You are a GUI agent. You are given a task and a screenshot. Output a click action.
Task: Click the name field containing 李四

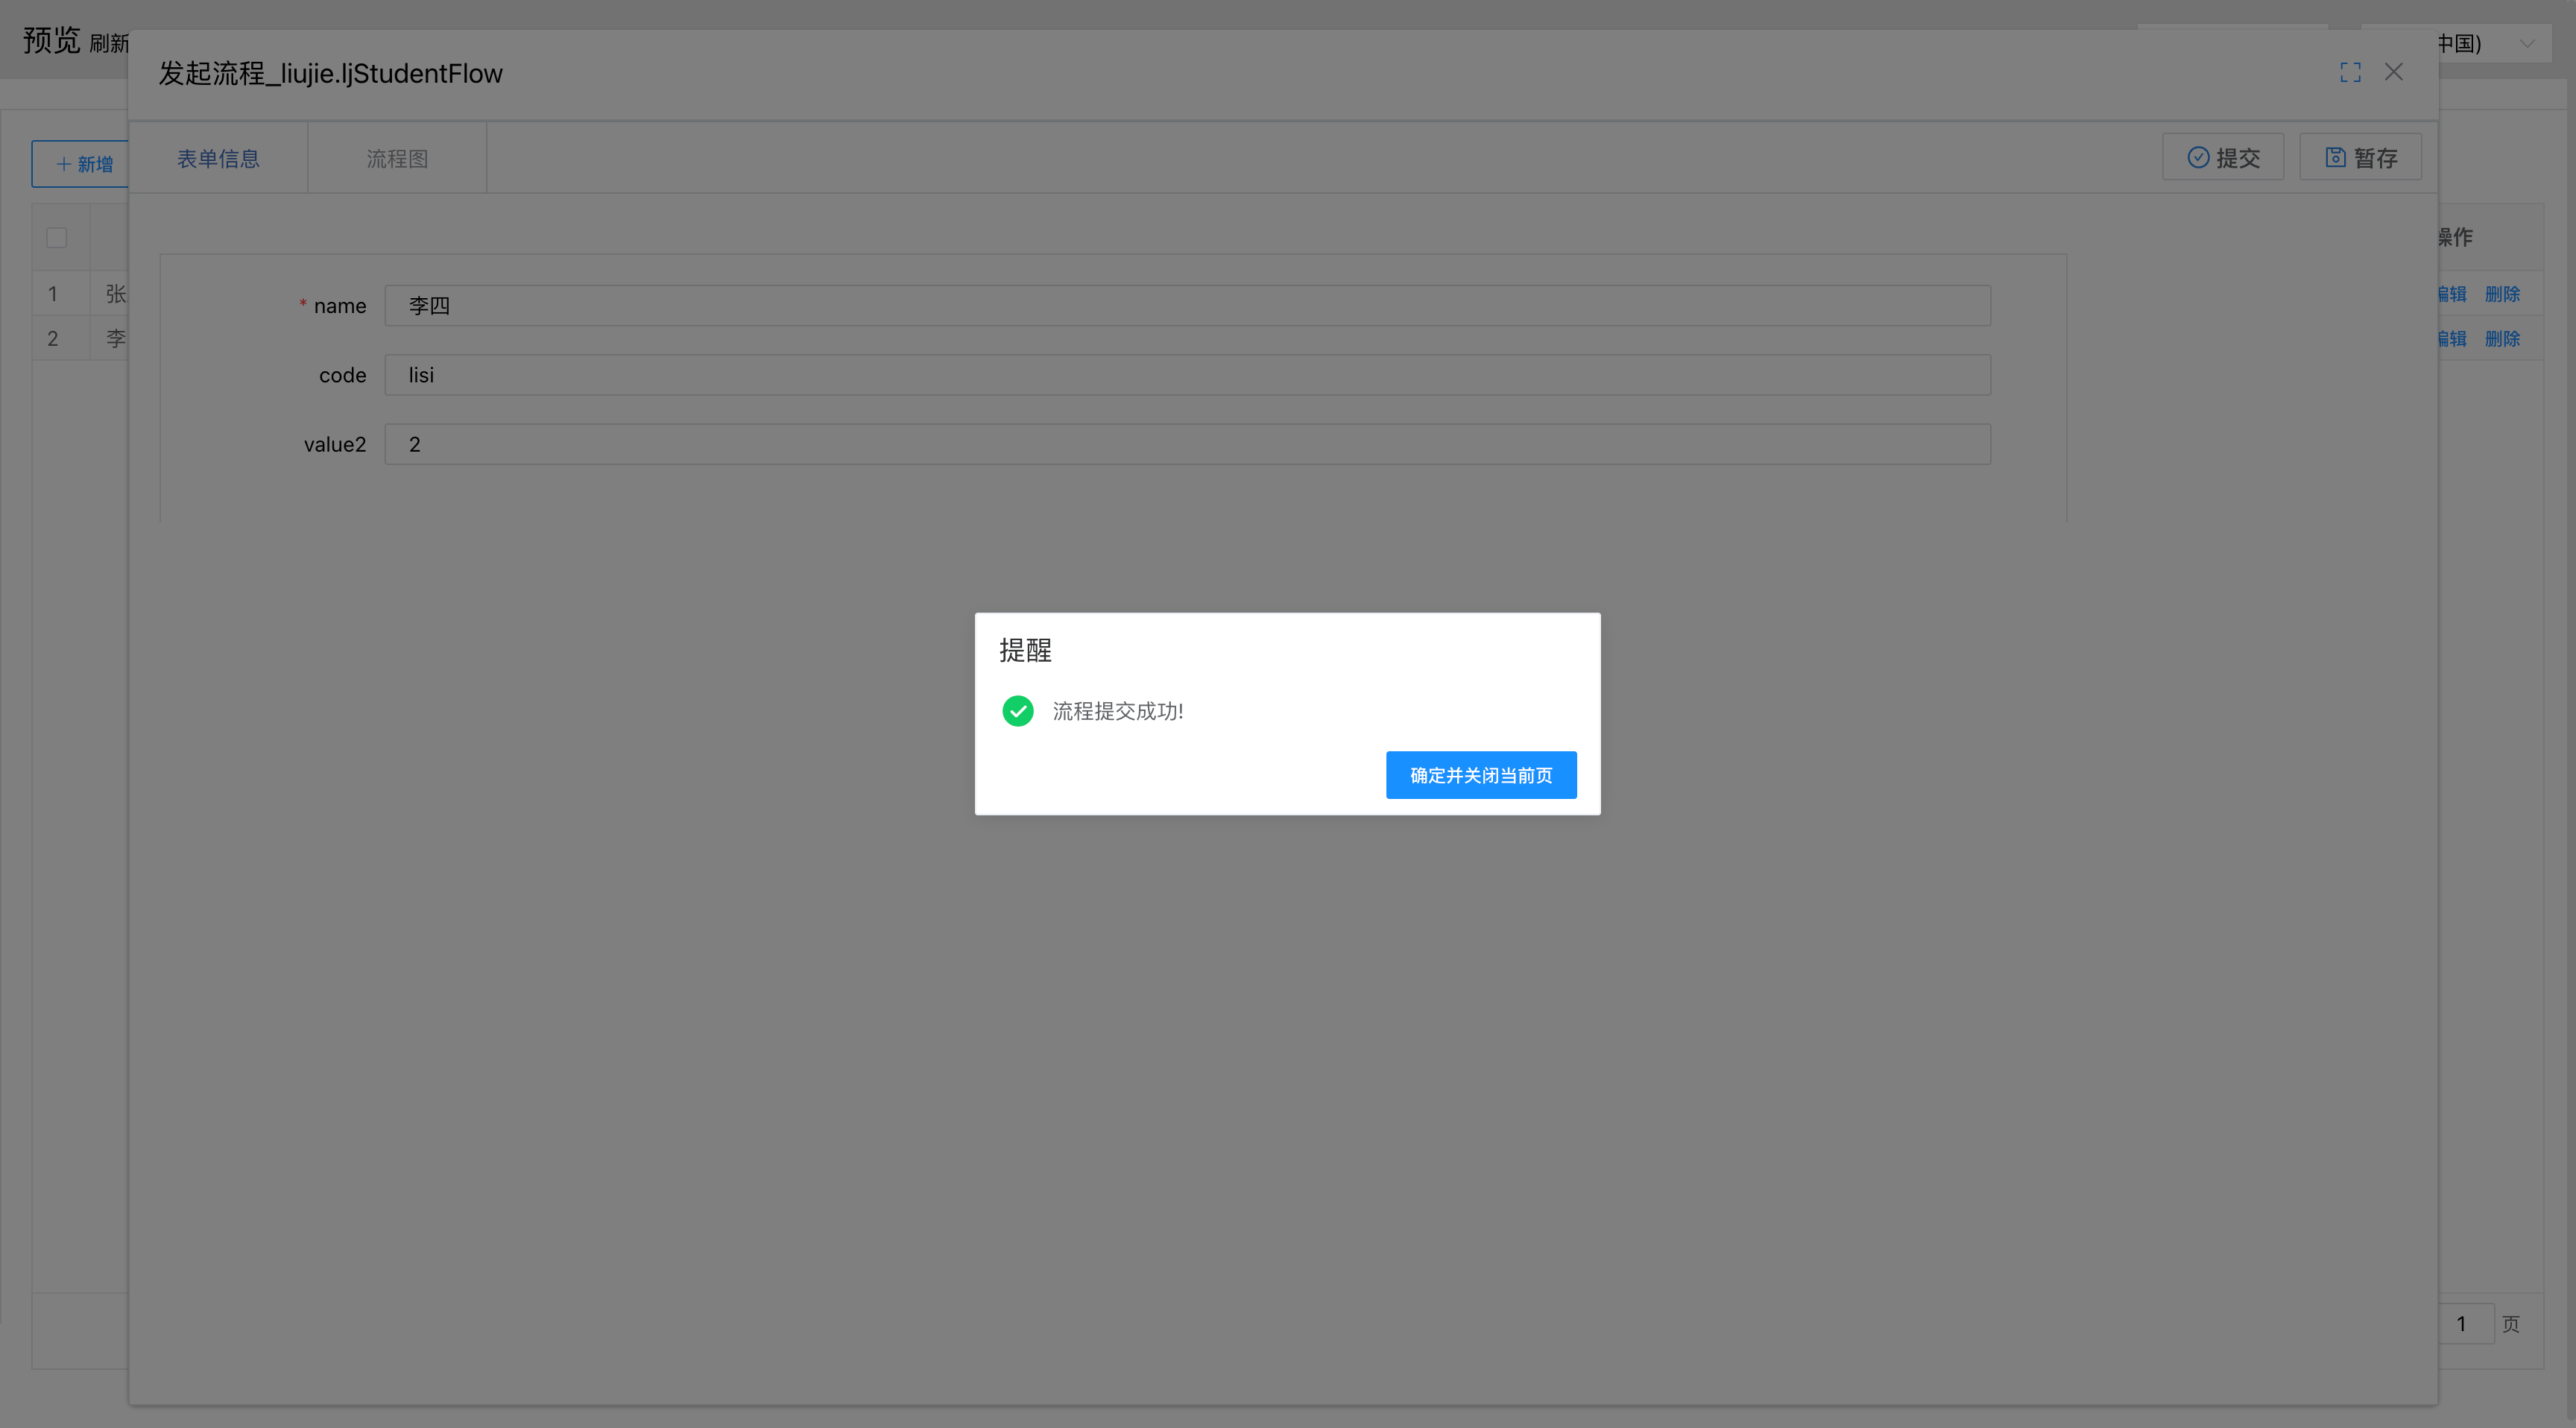(x=1187, y=306)
